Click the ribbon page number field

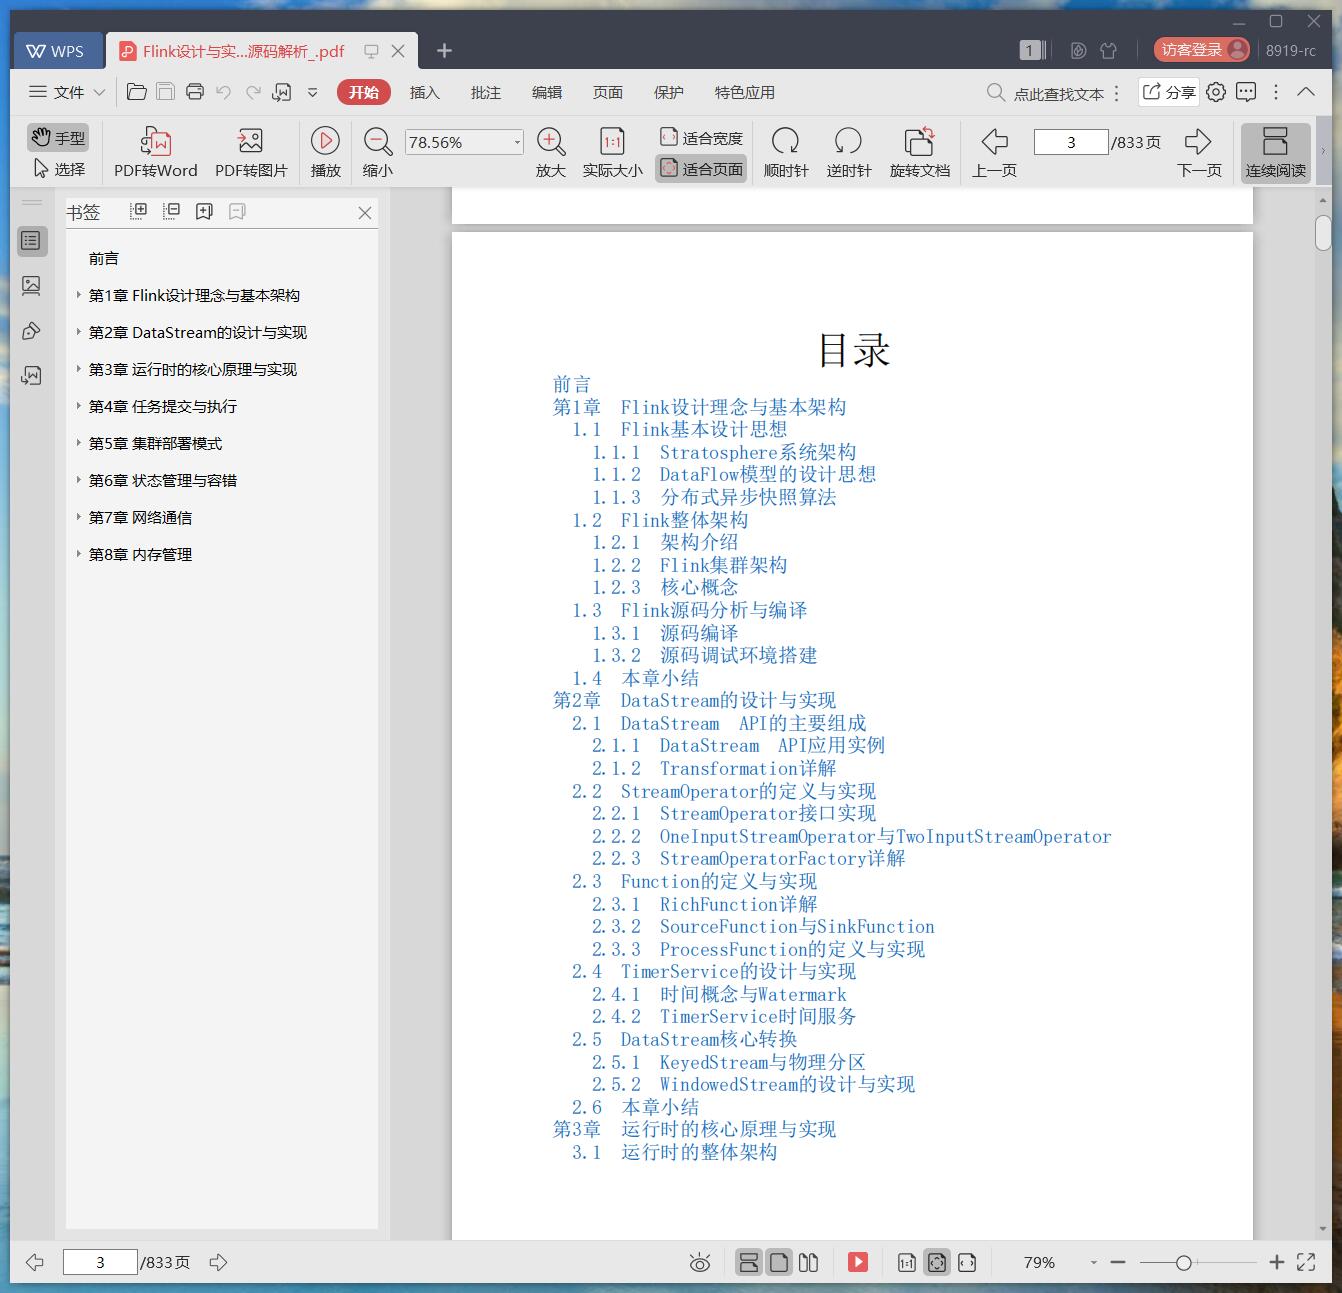(1071, 142)
